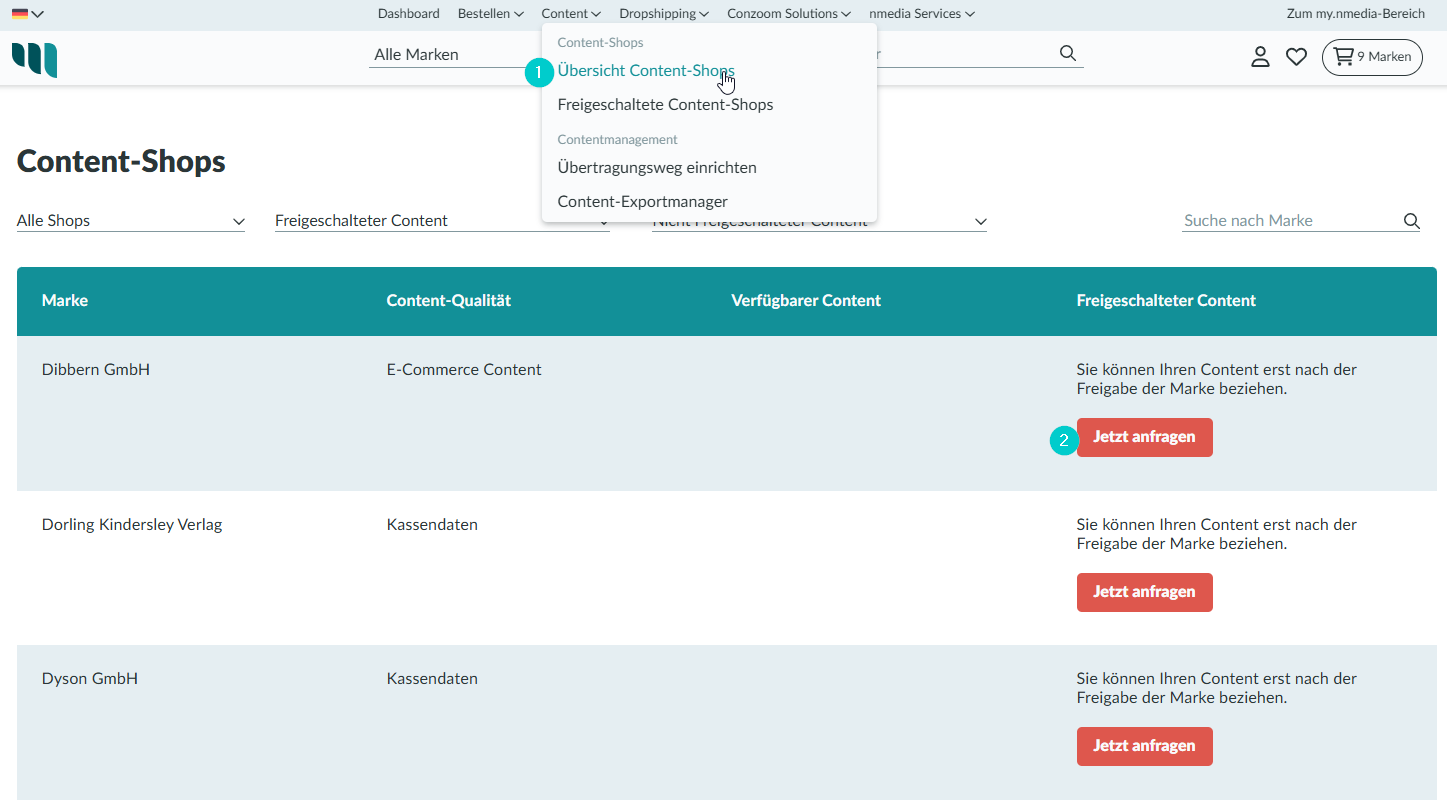Open the cart showing 9 Marken
Screen dimensions: 1447x806
(1372, 57)
